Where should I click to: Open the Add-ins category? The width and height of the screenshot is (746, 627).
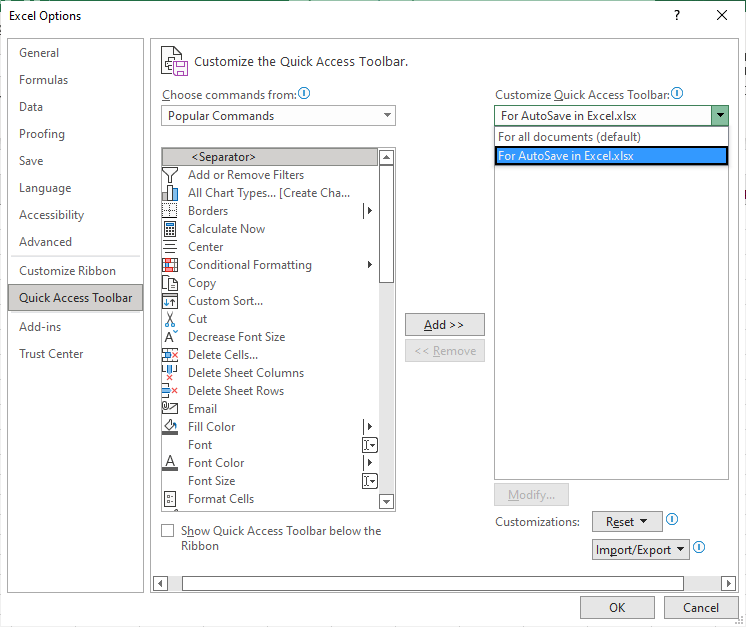[75, 327]
